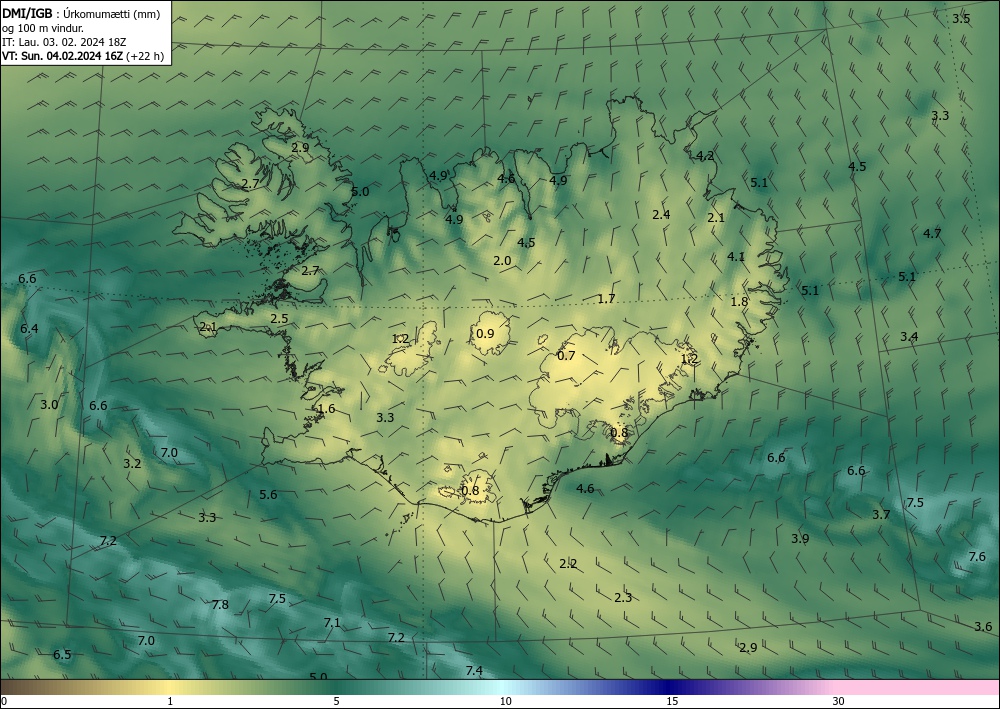Click the 7.8 precipitation value
The image size is (1000, 709).
coord(220,604)
